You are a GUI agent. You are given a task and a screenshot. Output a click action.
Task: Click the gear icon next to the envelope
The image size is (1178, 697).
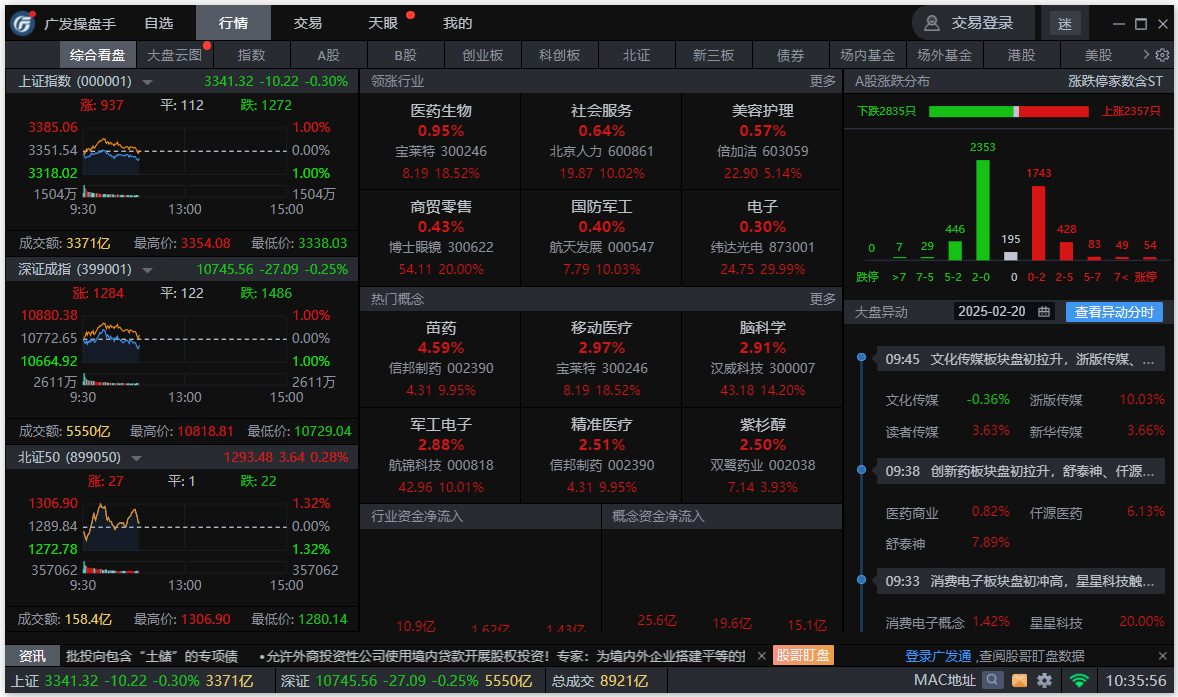point(1044,679)
